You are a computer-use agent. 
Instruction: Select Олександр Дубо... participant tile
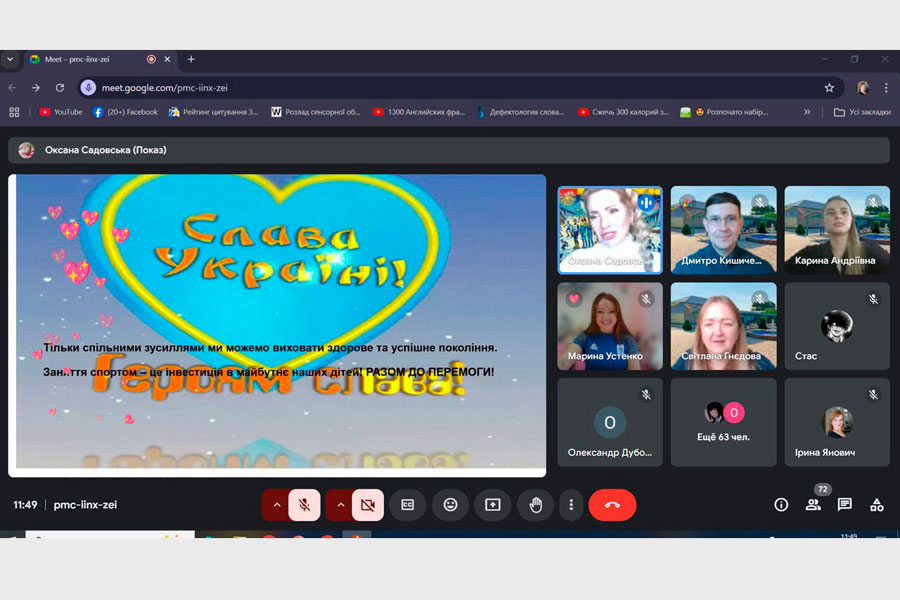click(x=610, y=422)
